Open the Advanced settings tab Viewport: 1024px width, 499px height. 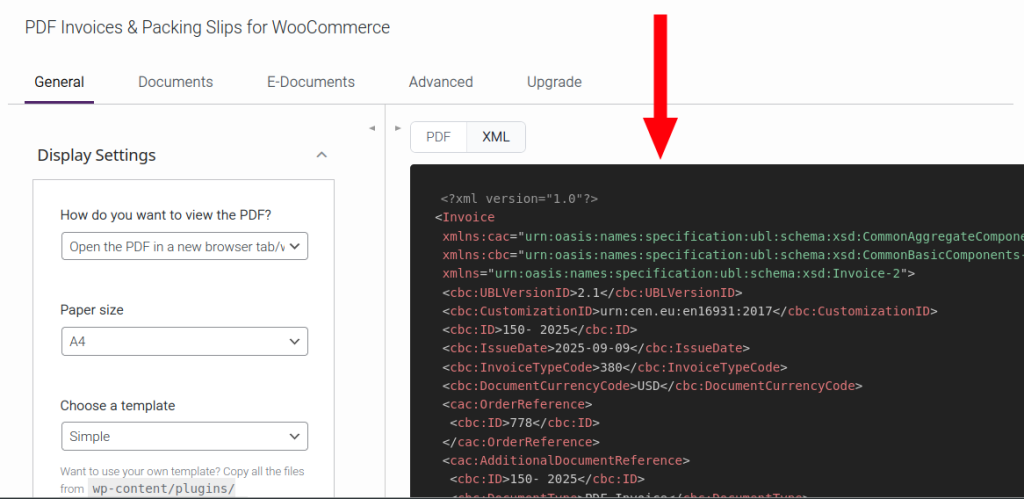point(441,82)
